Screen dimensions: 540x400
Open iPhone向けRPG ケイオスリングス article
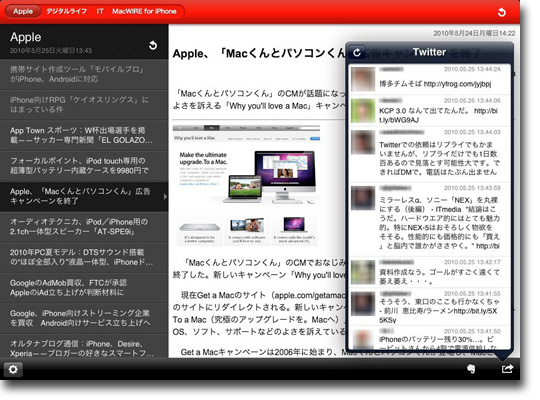point(84,105)
